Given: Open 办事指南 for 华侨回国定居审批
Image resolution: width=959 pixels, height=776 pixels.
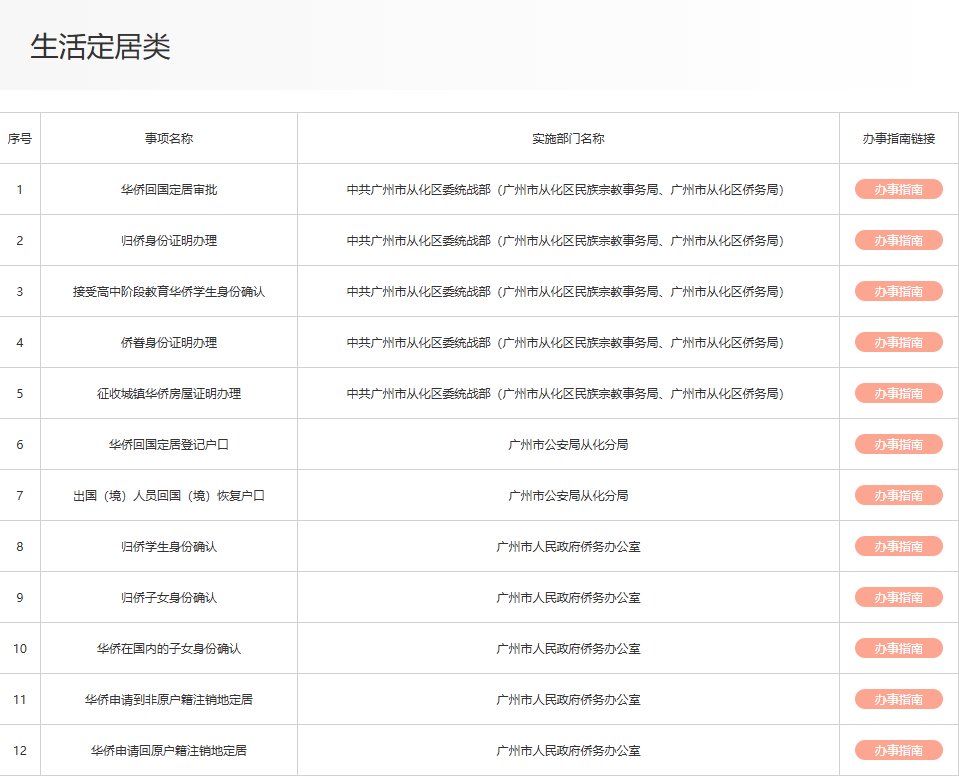Looking at the screenshot, I should coord(898,190).
